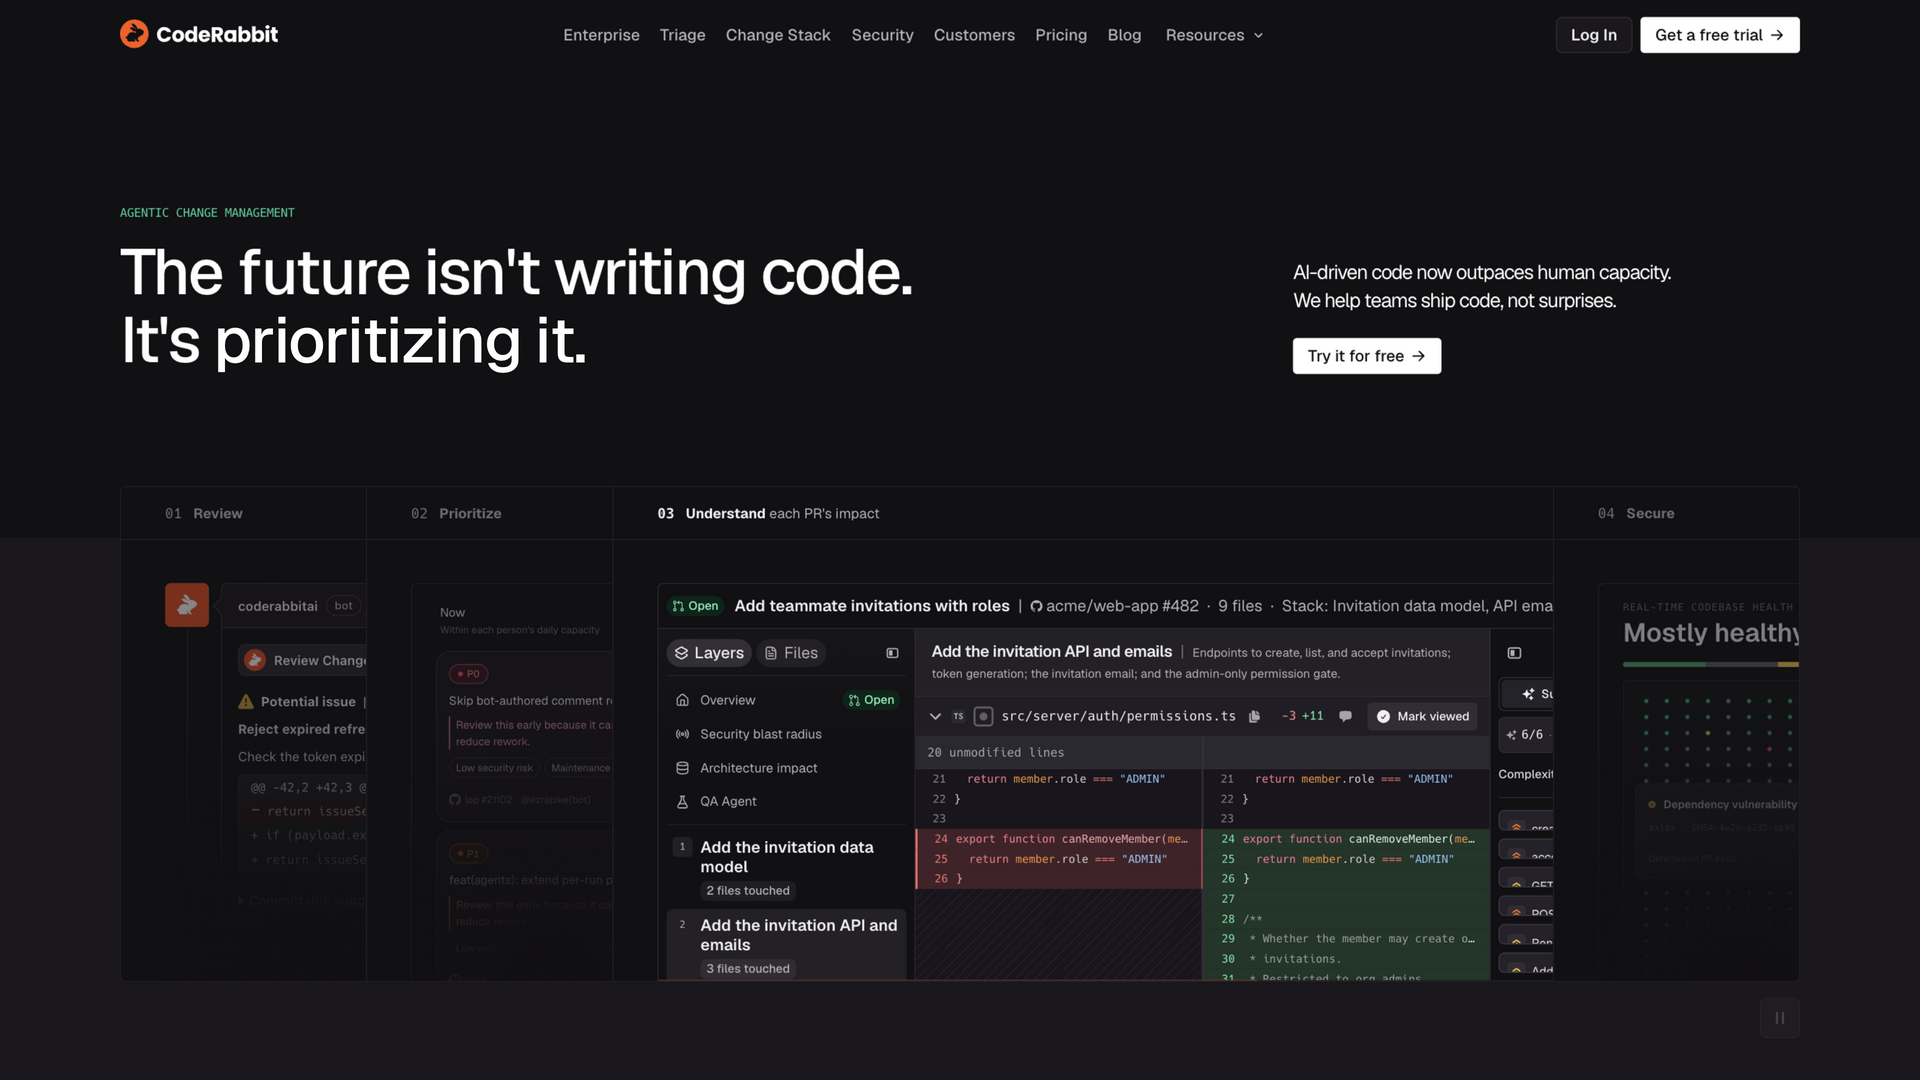Select the 02 Prioritize tab
Viewport: 1920px width, 1080px height.
489,513
